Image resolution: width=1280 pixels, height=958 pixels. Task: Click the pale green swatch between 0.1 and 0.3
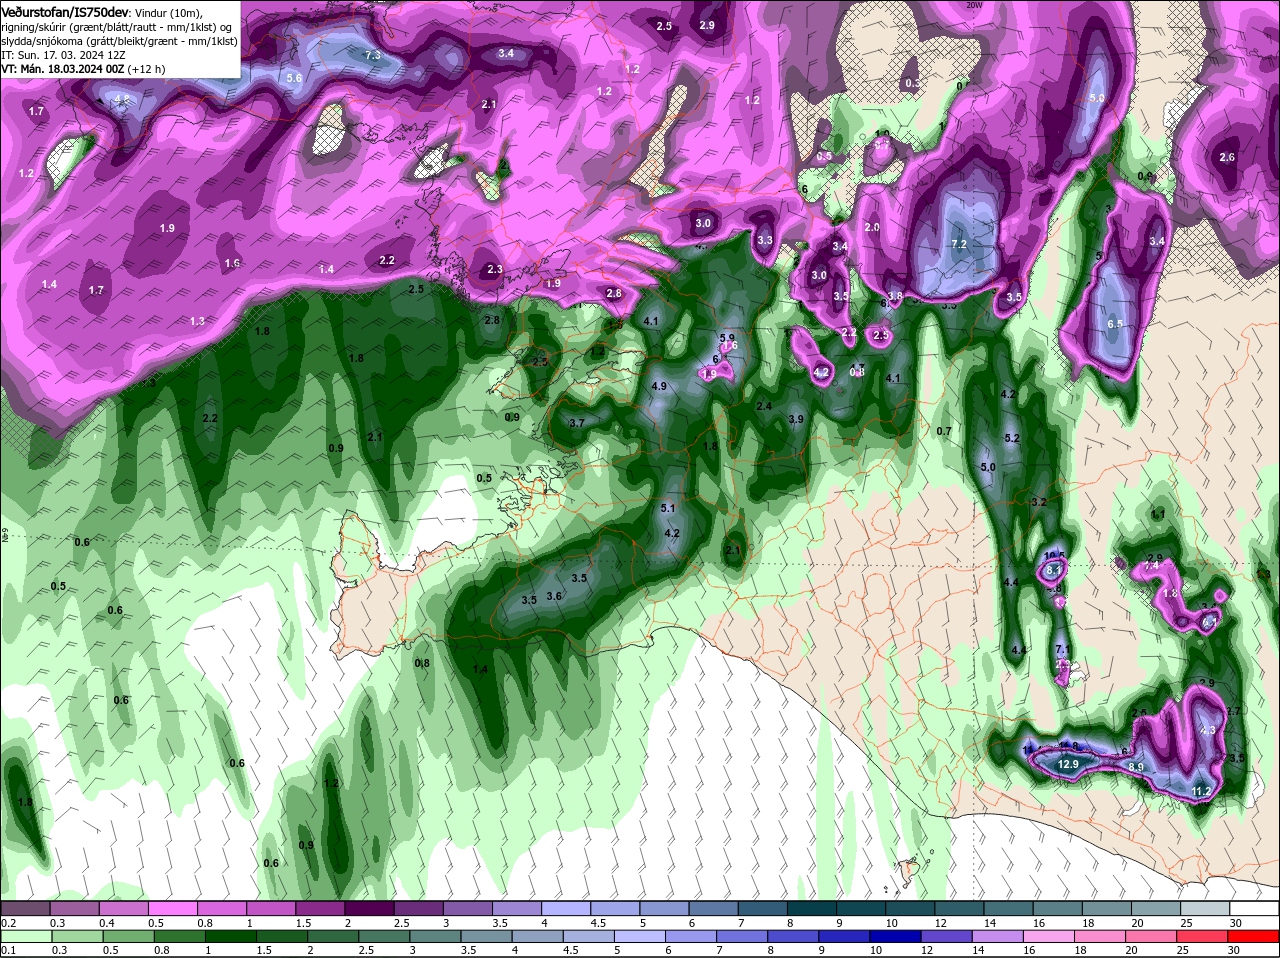[27, 937]
